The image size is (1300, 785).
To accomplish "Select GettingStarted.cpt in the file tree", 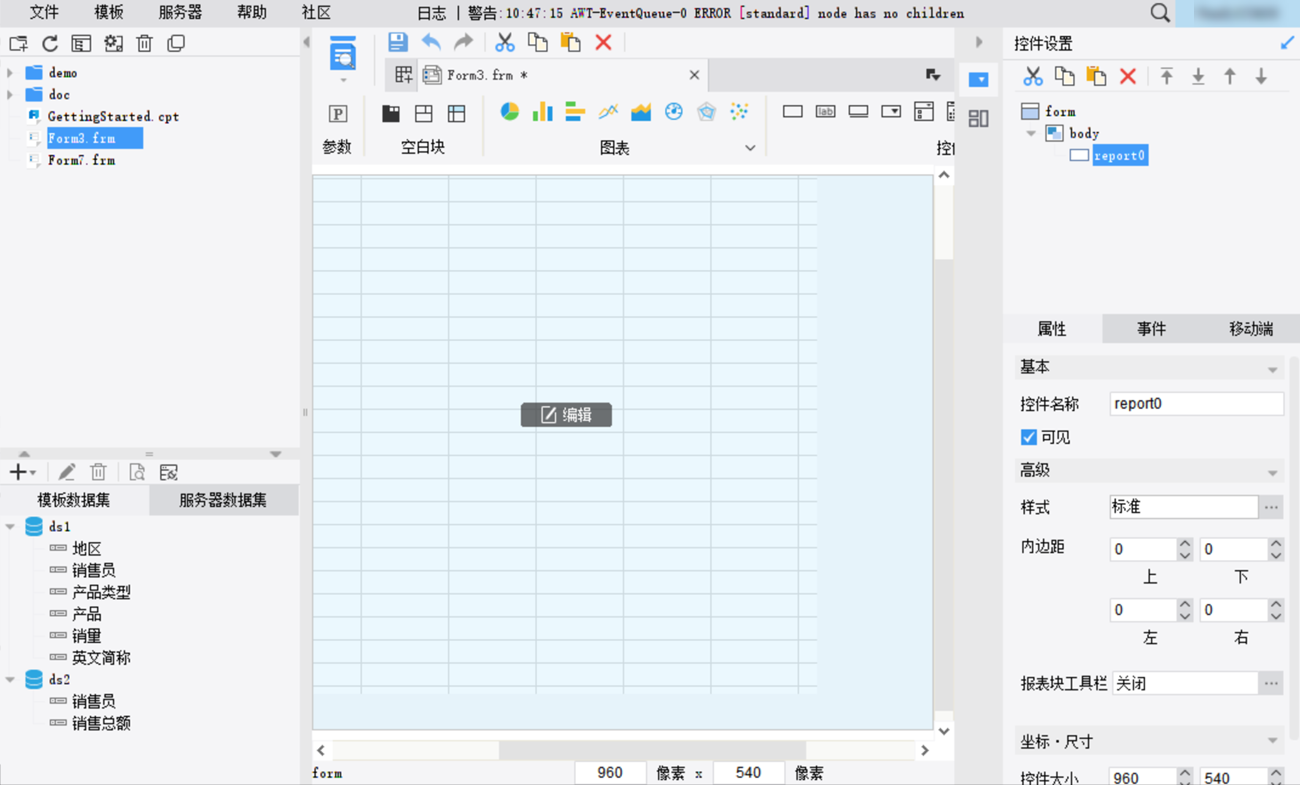I will pyautogui.click(x=113, y=117).
